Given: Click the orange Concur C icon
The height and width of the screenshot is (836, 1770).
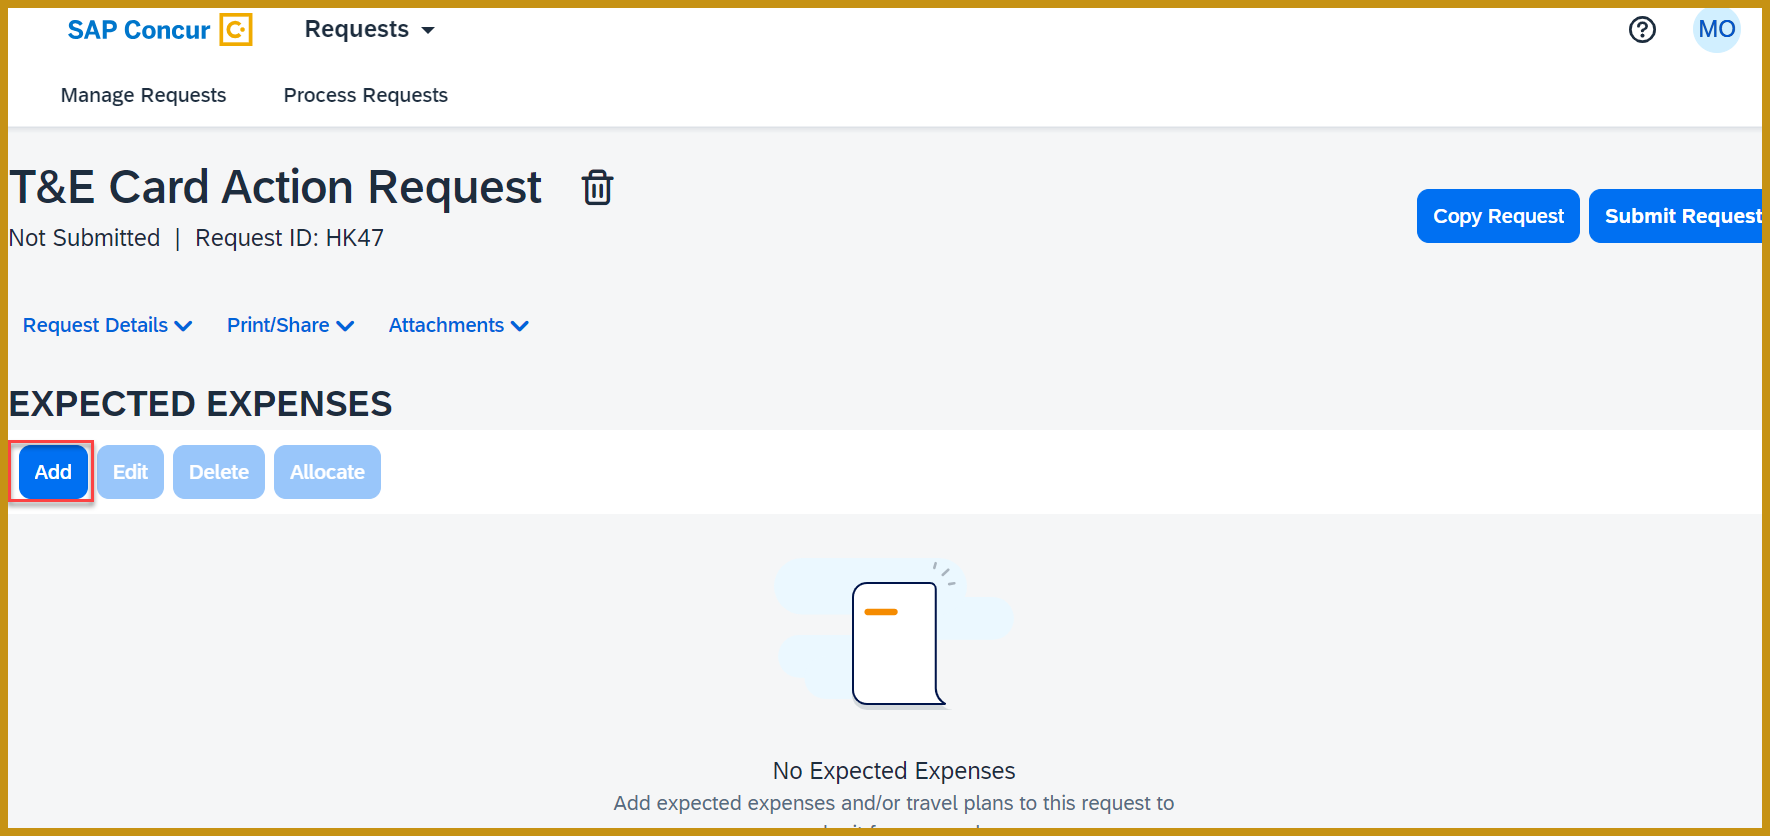Looking at the screenshot, I should [234, 30].
